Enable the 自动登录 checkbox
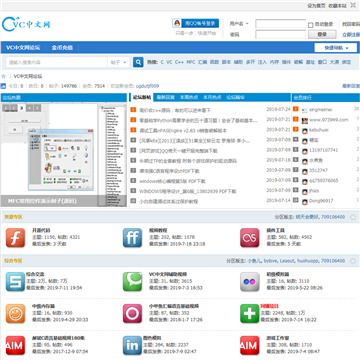The image size is (360, 360). [310, 25]
